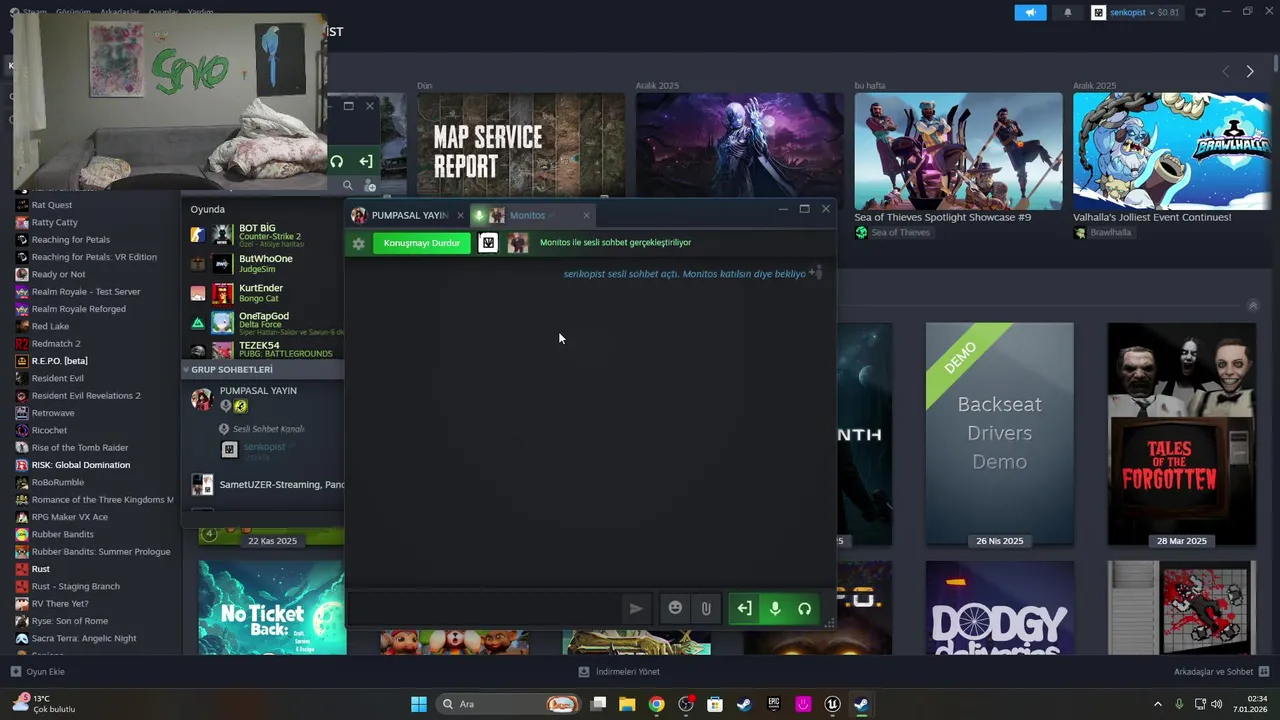The height and width of the screenshot is (720, 1280).
Task: Open Unreal Engine from taskbar
Action: point(832,704)
